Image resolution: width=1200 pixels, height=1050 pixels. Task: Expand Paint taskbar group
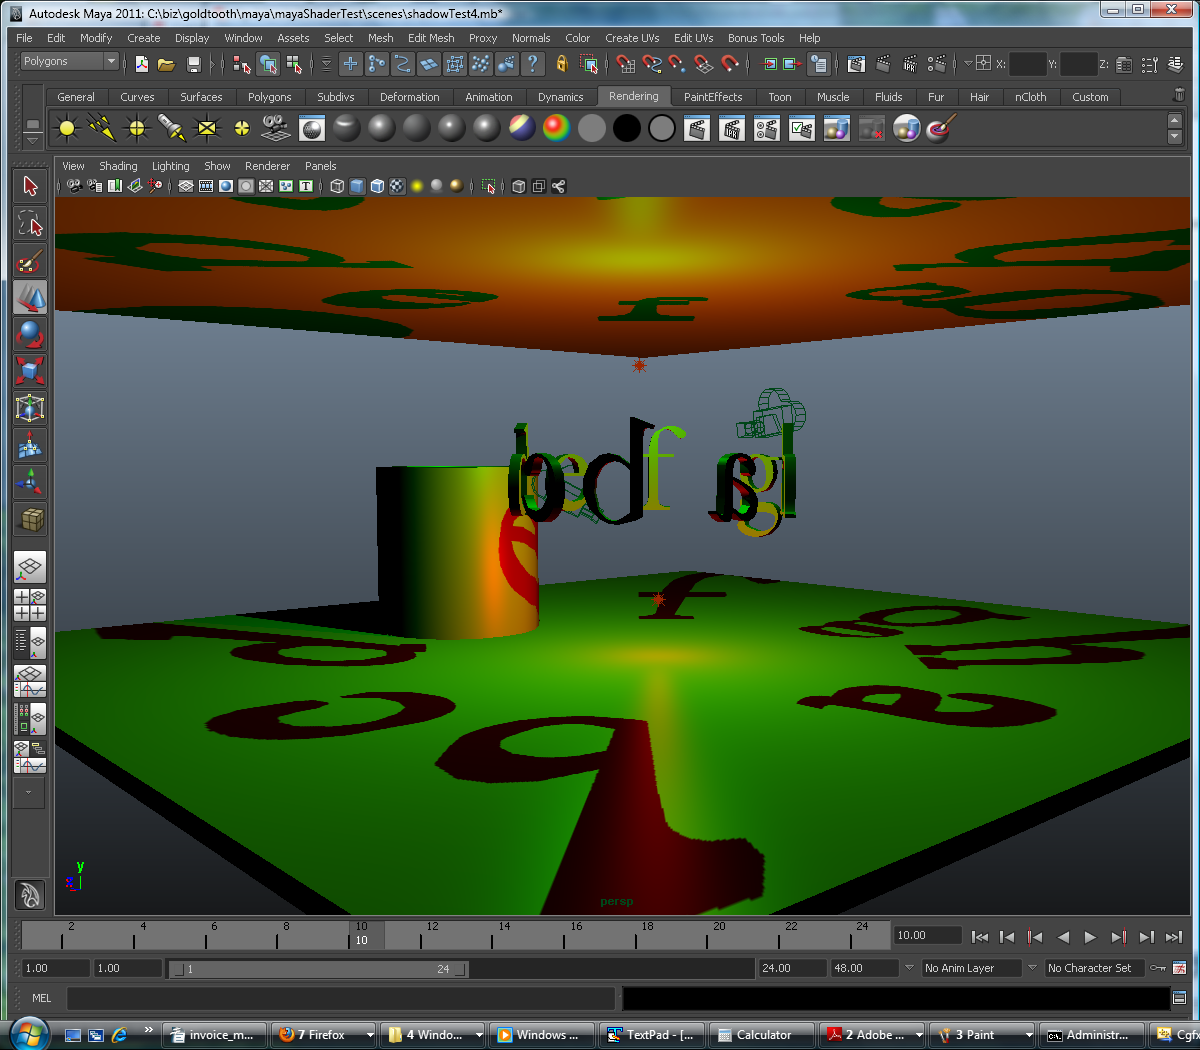[1029, 1035]
